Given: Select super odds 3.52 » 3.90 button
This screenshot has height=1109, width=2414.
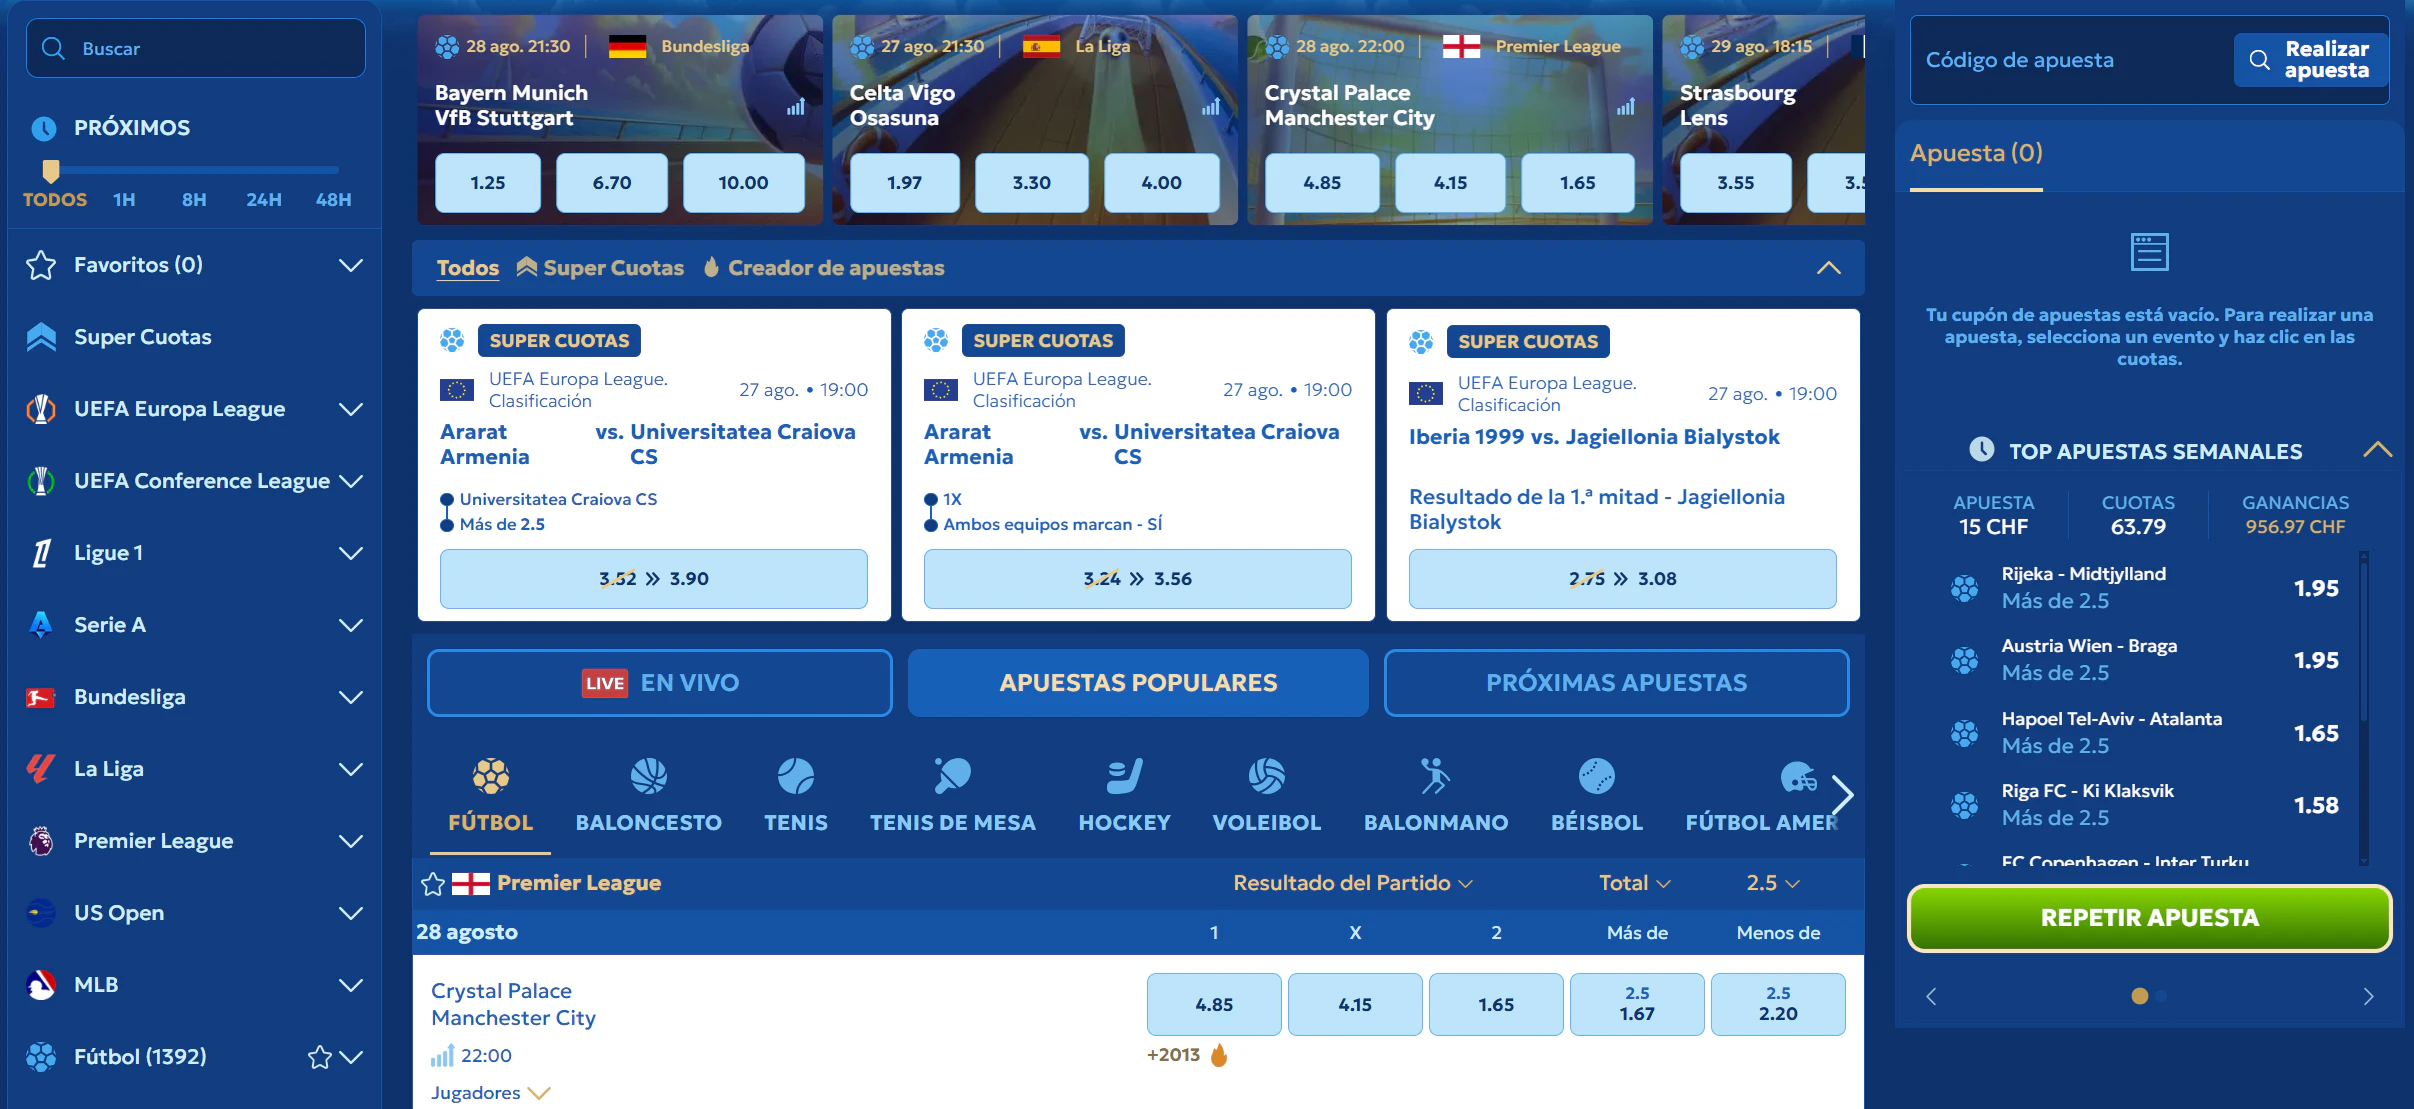Looking at the screenshot, I should pyautogui.click(x=654, y=579).
